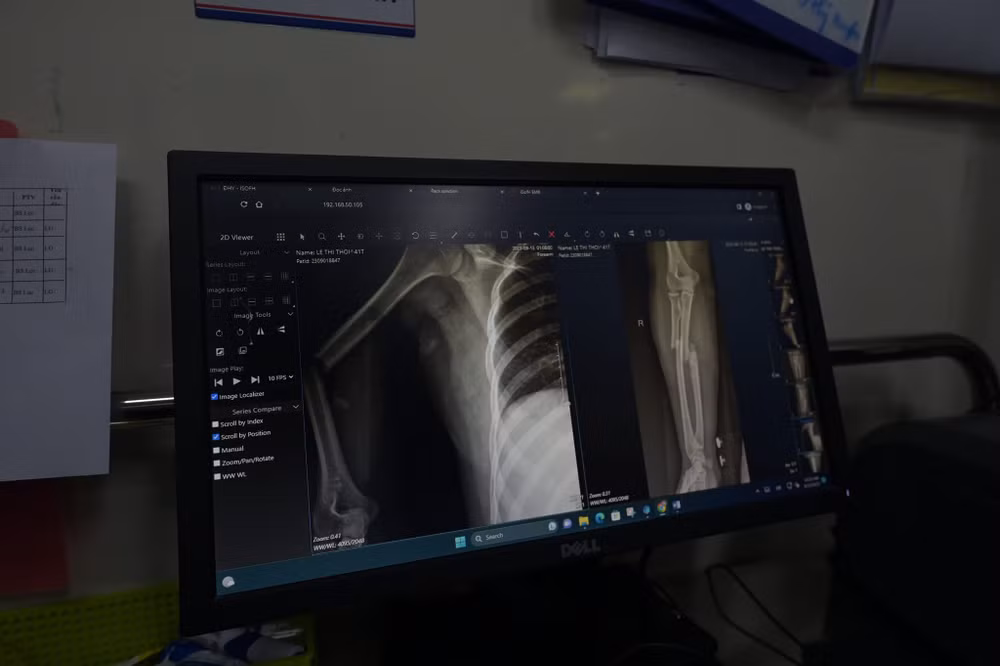Rotate image counter-clockwise in Image Tools
1000x666 pixels.
[240, 332]
